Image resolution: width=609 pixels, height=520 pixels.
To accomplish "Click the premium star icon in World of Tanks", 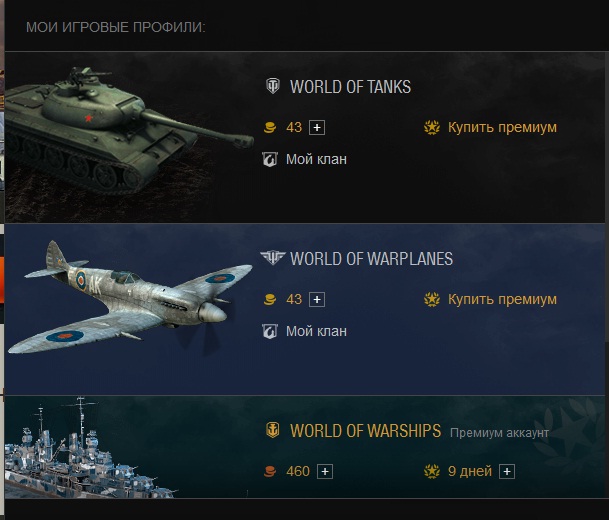I will [x=432, y=127].
